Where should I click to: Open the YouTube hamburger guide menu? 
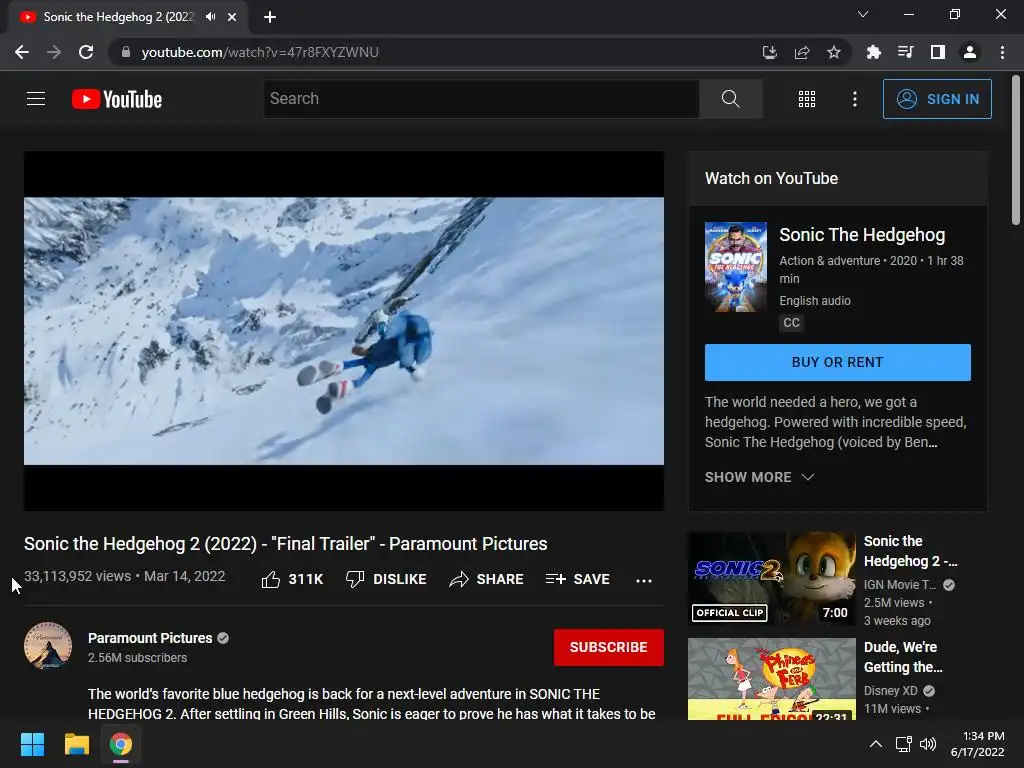(x=36, y=99)
